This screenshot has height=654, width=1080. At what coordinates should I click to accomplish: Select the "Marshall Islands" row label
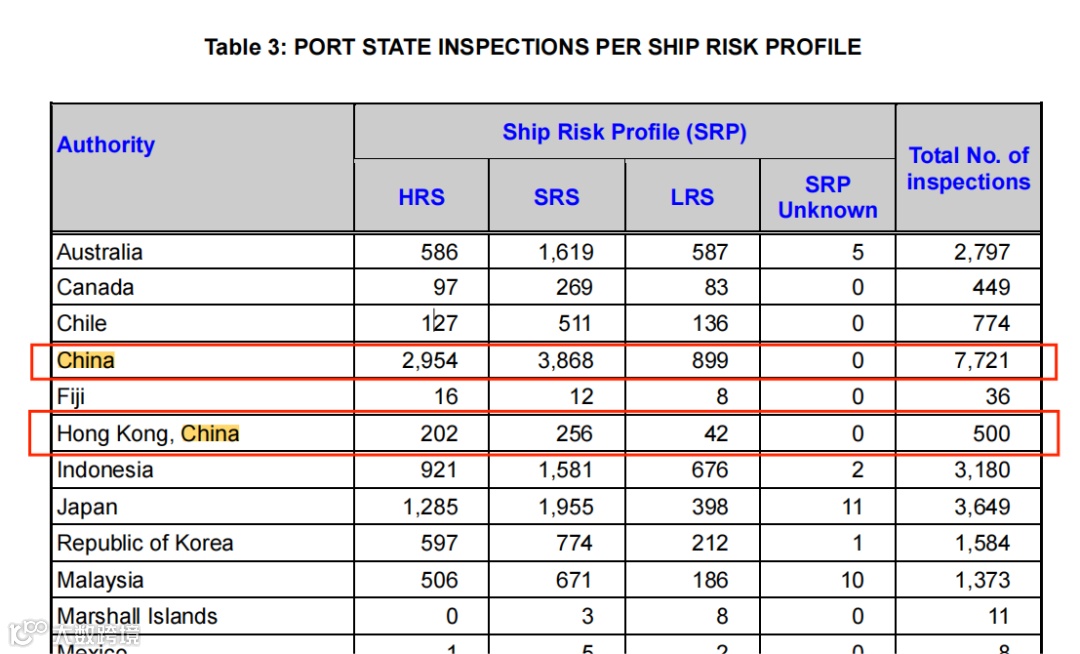[137, 616]
